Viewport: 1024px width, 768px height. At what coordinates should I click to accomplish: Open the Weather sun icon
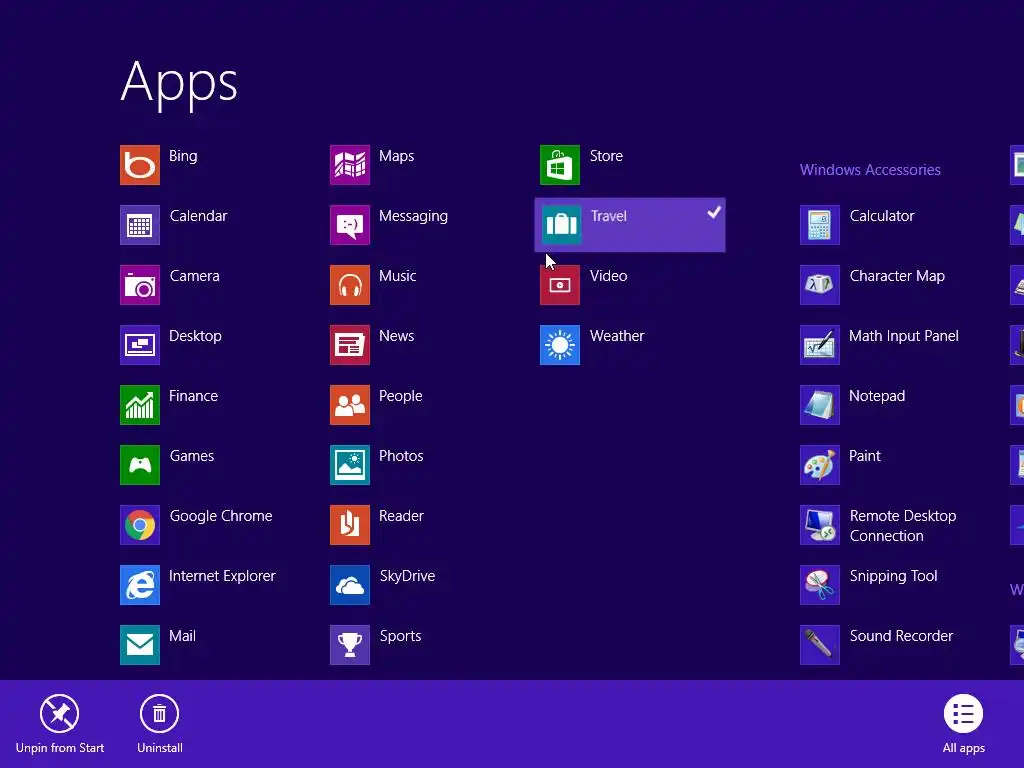pyautogui.click(x=560, y=345)
